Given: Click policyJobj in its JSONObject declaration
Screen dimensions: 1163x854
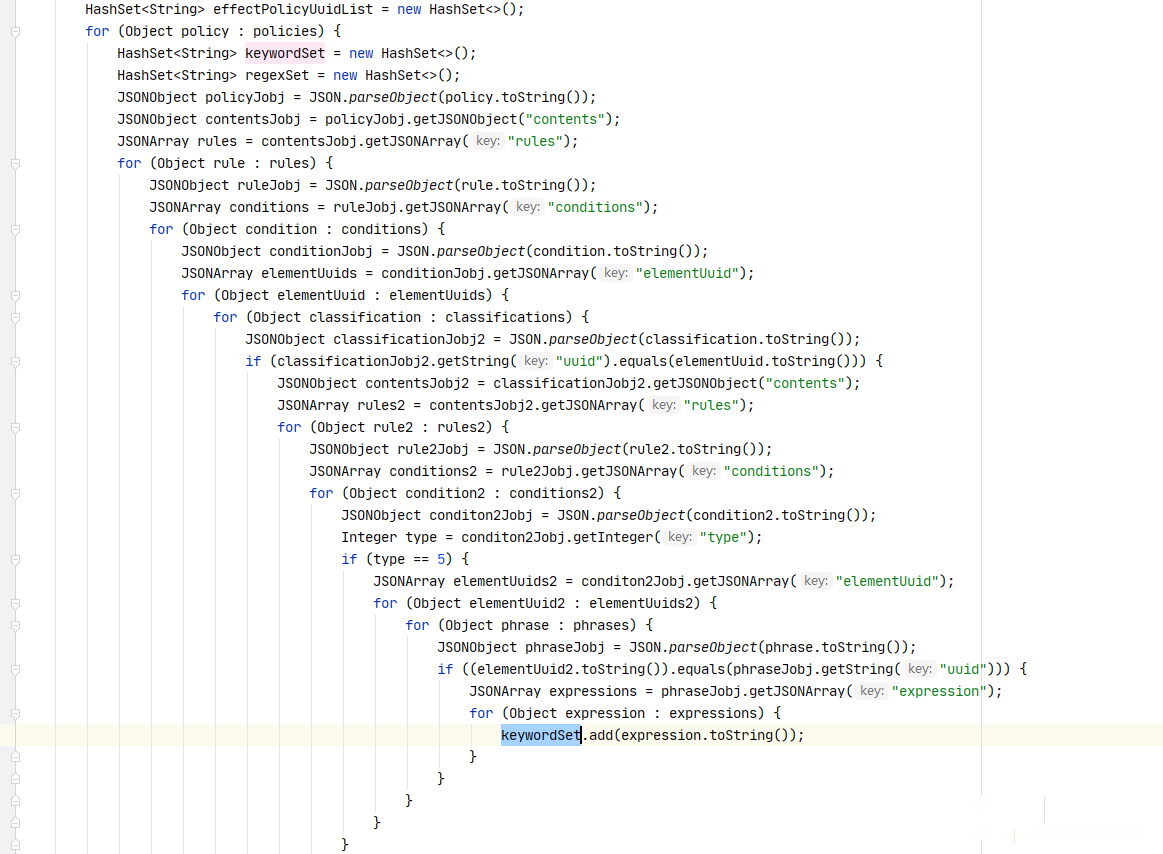Looking at the screenshot, I should [x=245, y=97].
